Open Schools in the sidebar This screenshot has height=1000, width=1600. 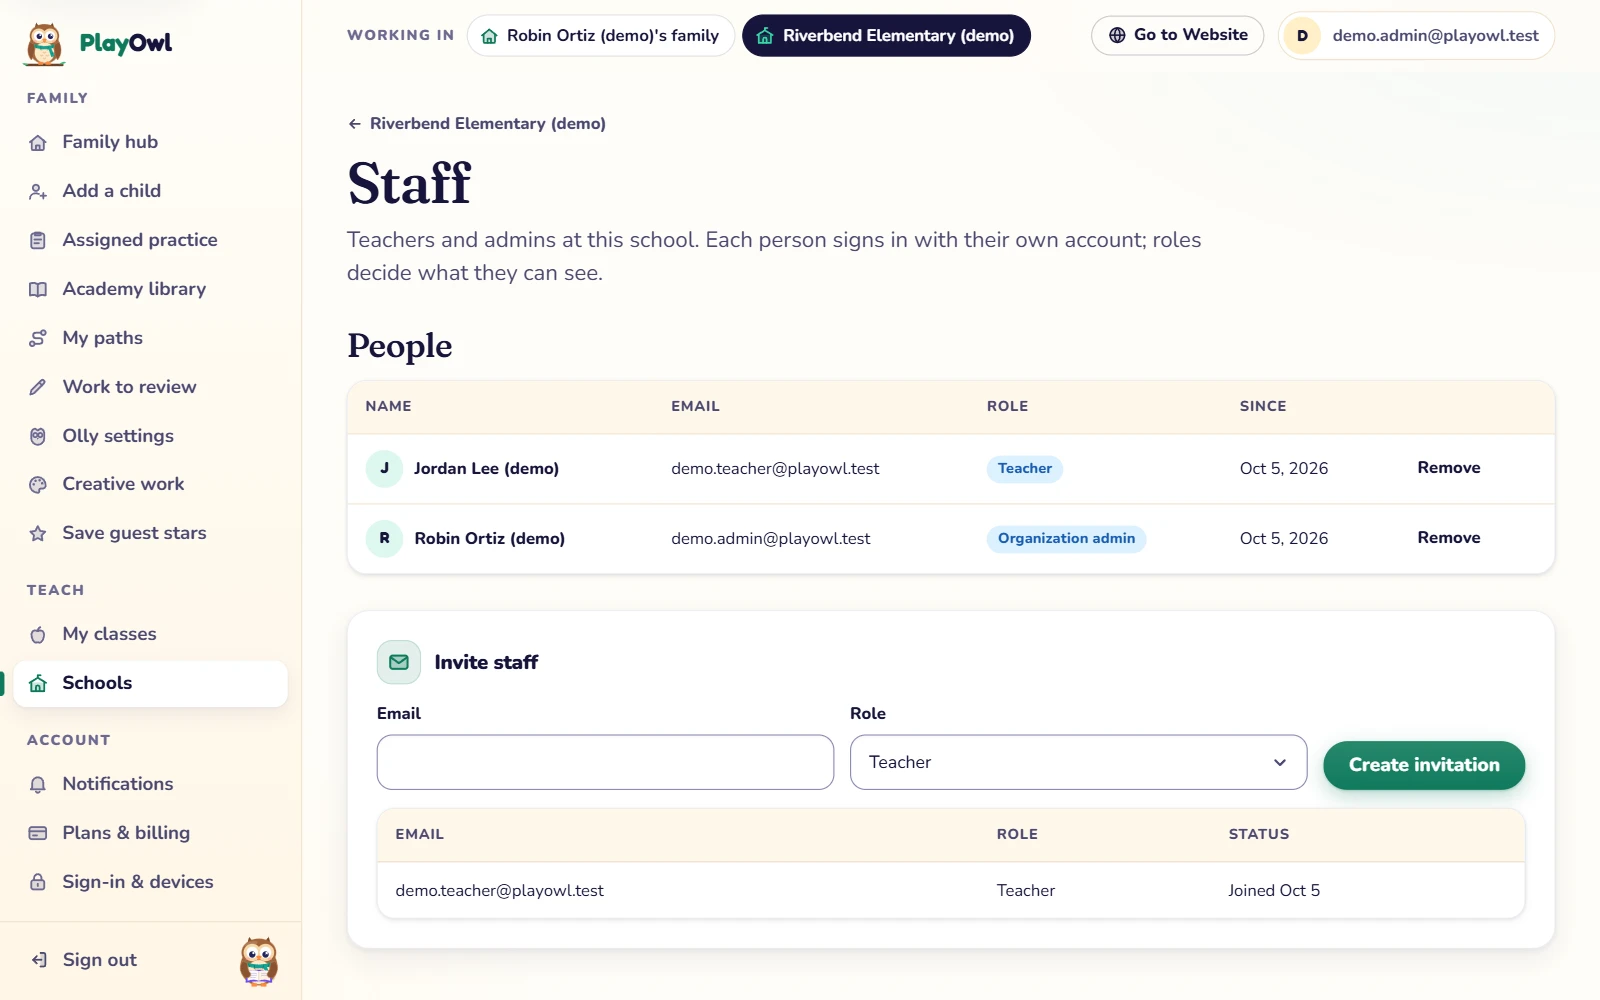tap(151, 683)
